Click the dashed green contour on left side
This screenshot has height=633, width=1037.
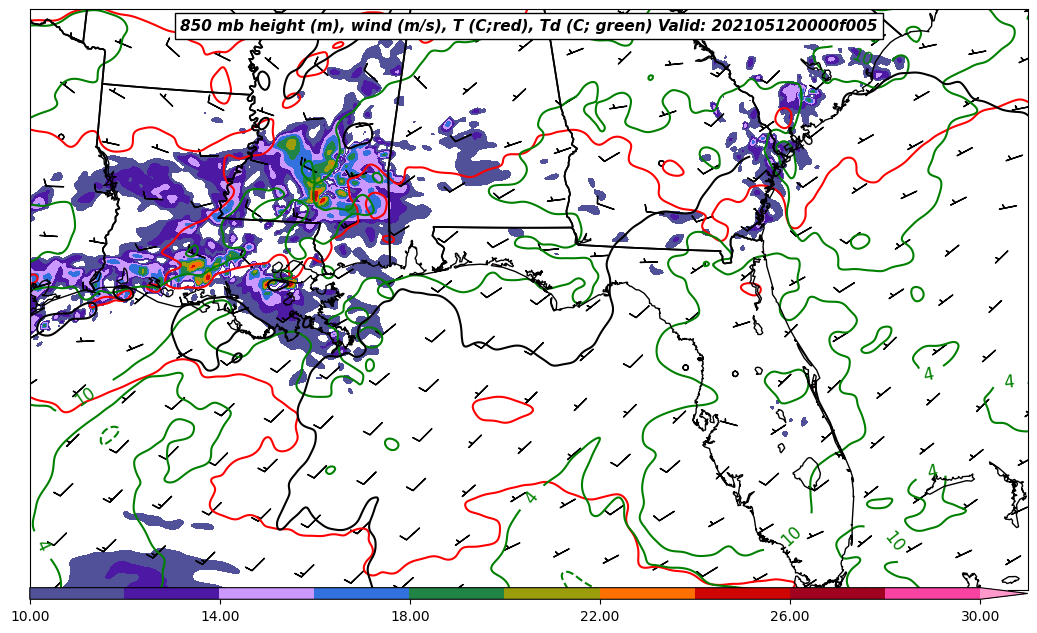point(110,436)
